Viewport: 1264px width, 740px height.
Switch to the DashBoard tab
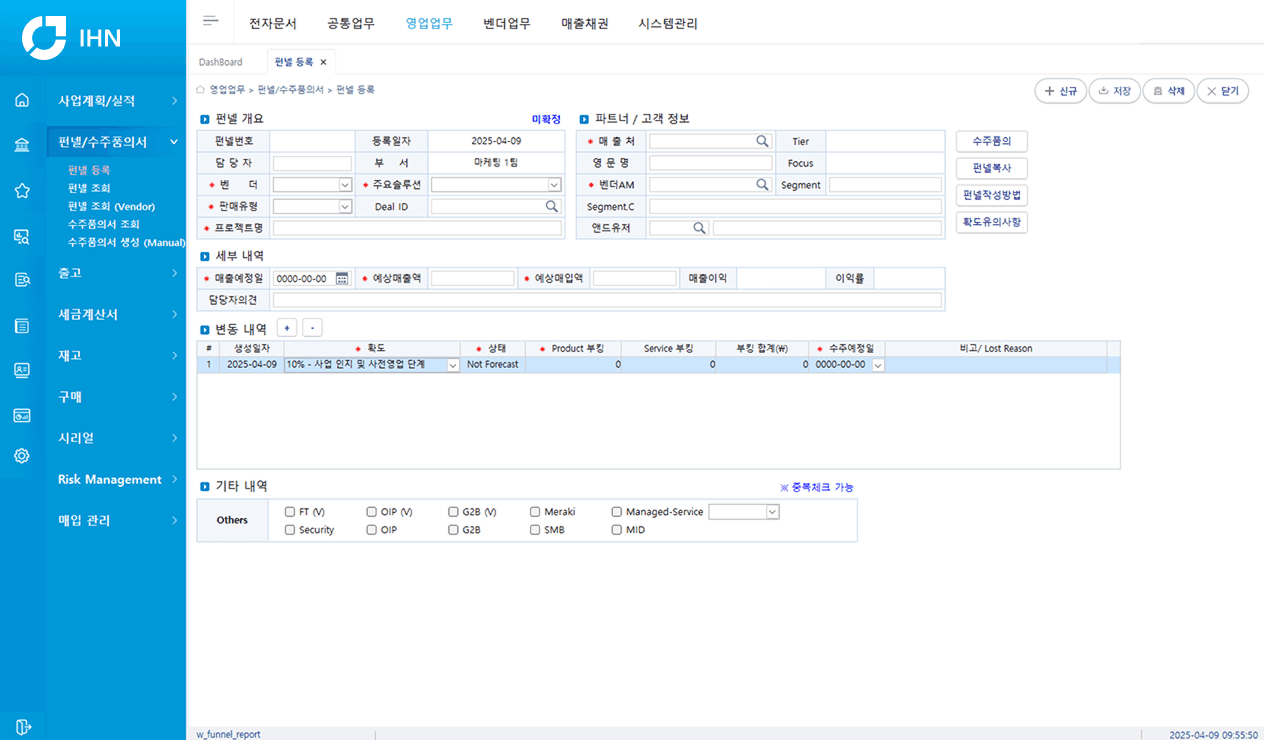coord(220,62)
